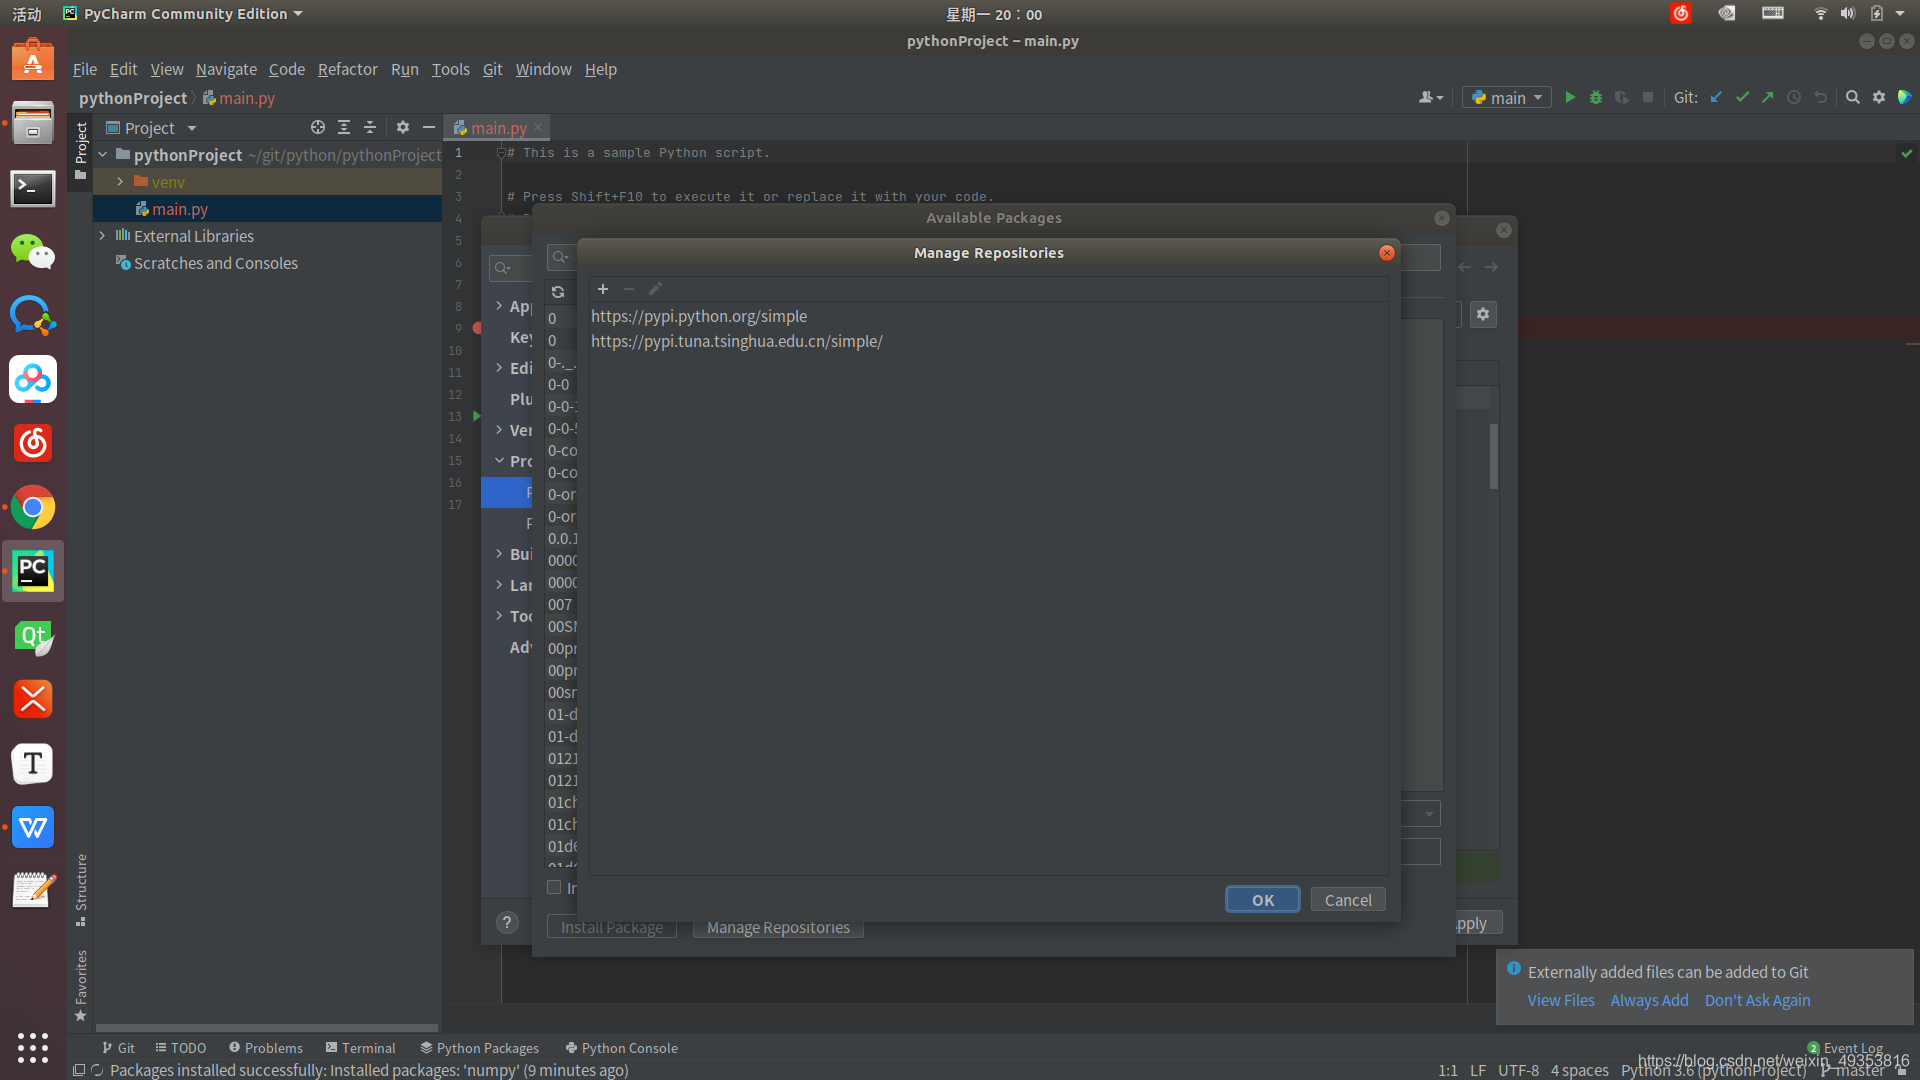Screen dimensions: 1920x1080
Task: Select Scratches and Consoles node
Action: point(216,263)
